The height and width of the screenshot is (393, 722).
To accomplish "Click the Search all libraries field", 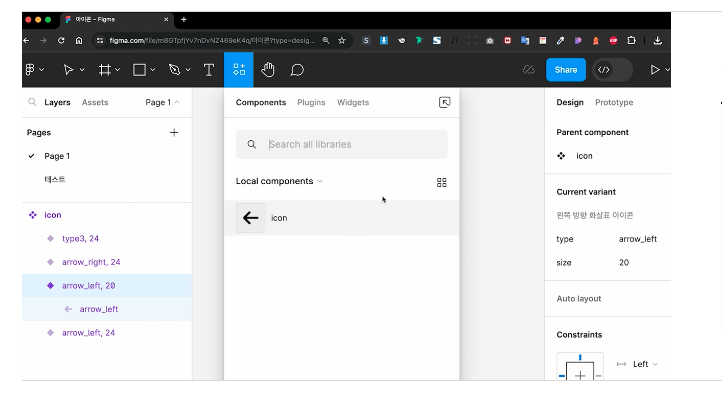I will click(342, 144).
